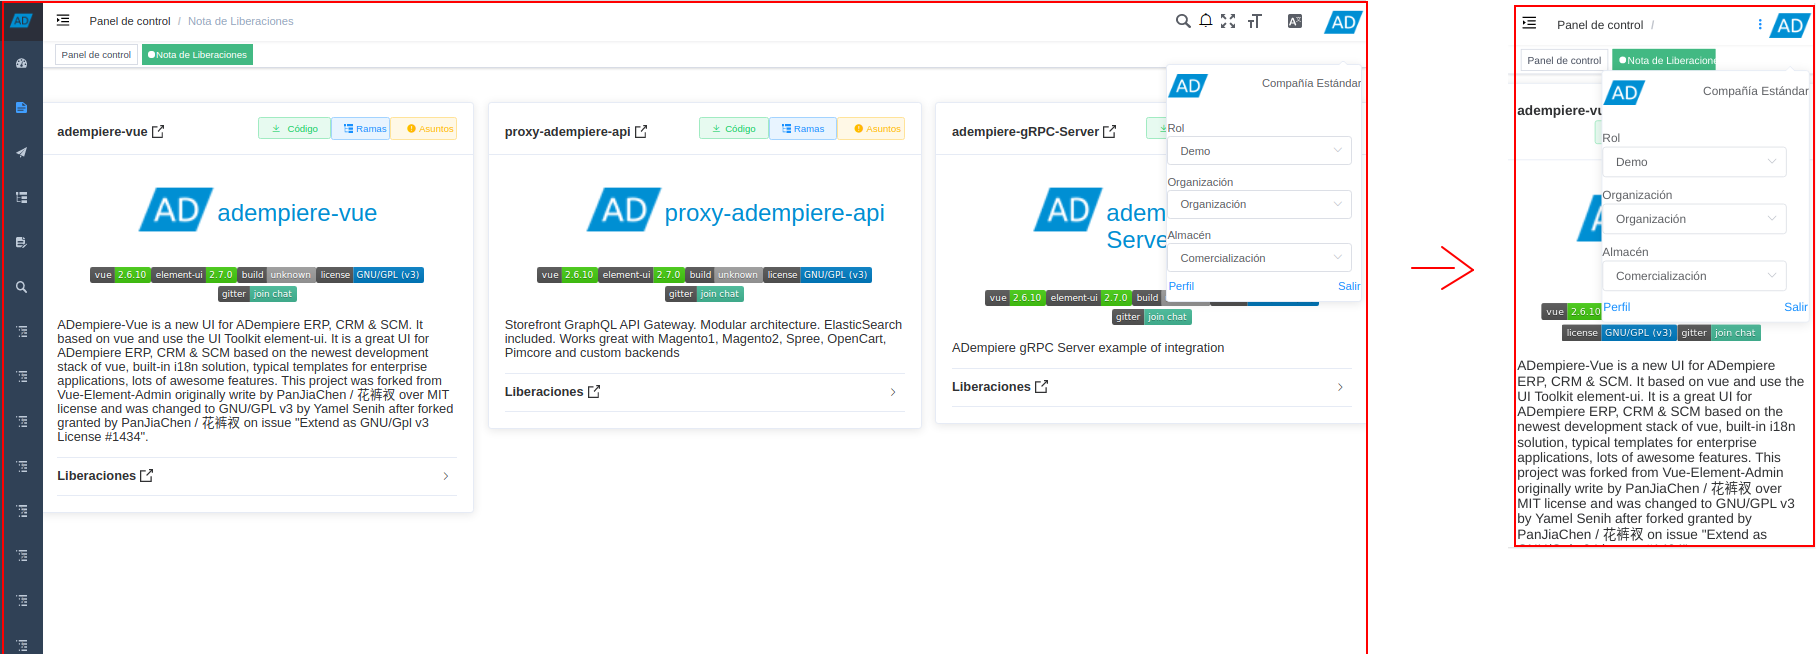Select Nota de Liberaciones tab in wide view
Image resolution: width=1820 pixels, height=654 pixels.
[x=198, y=55]
